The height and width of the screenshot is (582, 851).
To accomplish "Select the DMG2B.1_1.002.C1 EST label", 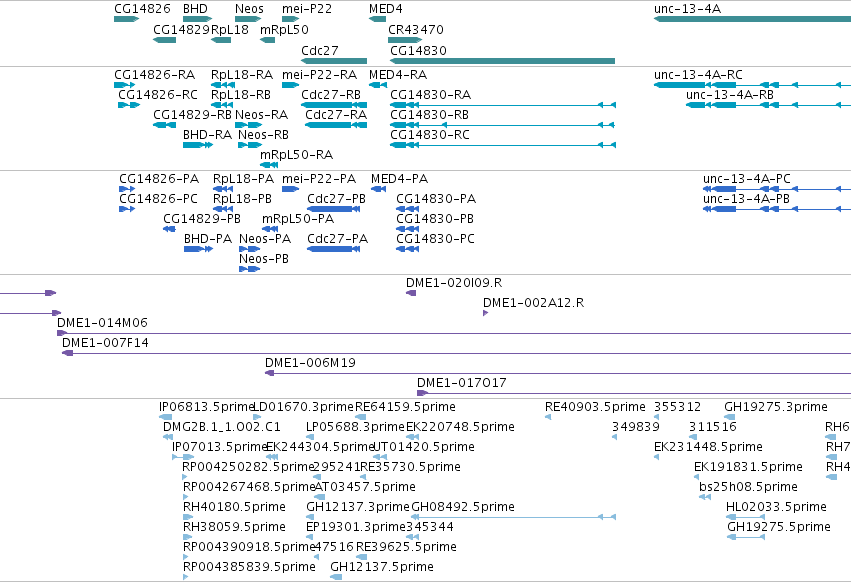I will [221, 427].
